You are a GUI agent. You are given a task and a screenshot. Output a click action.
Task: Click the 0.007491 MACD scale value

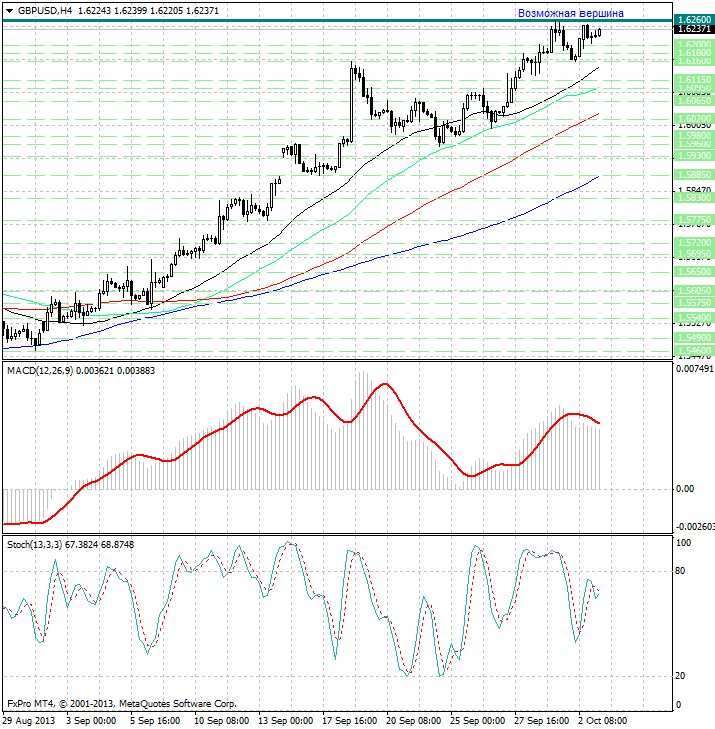693,369
